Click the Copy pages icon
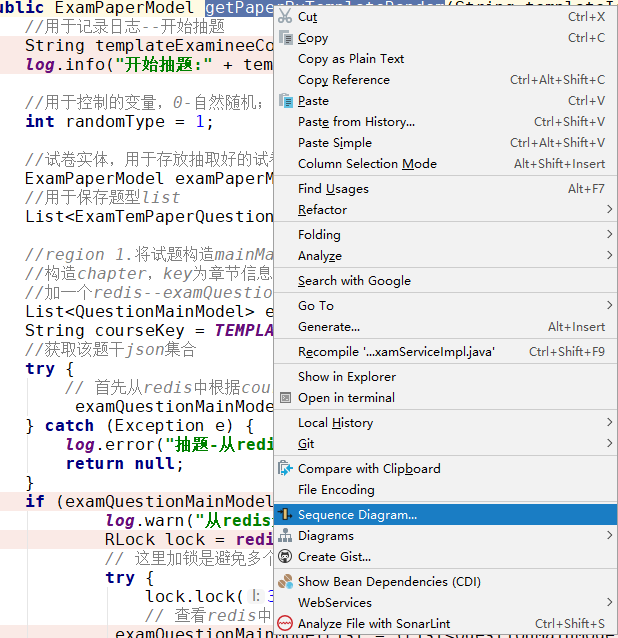 [286, 38]
